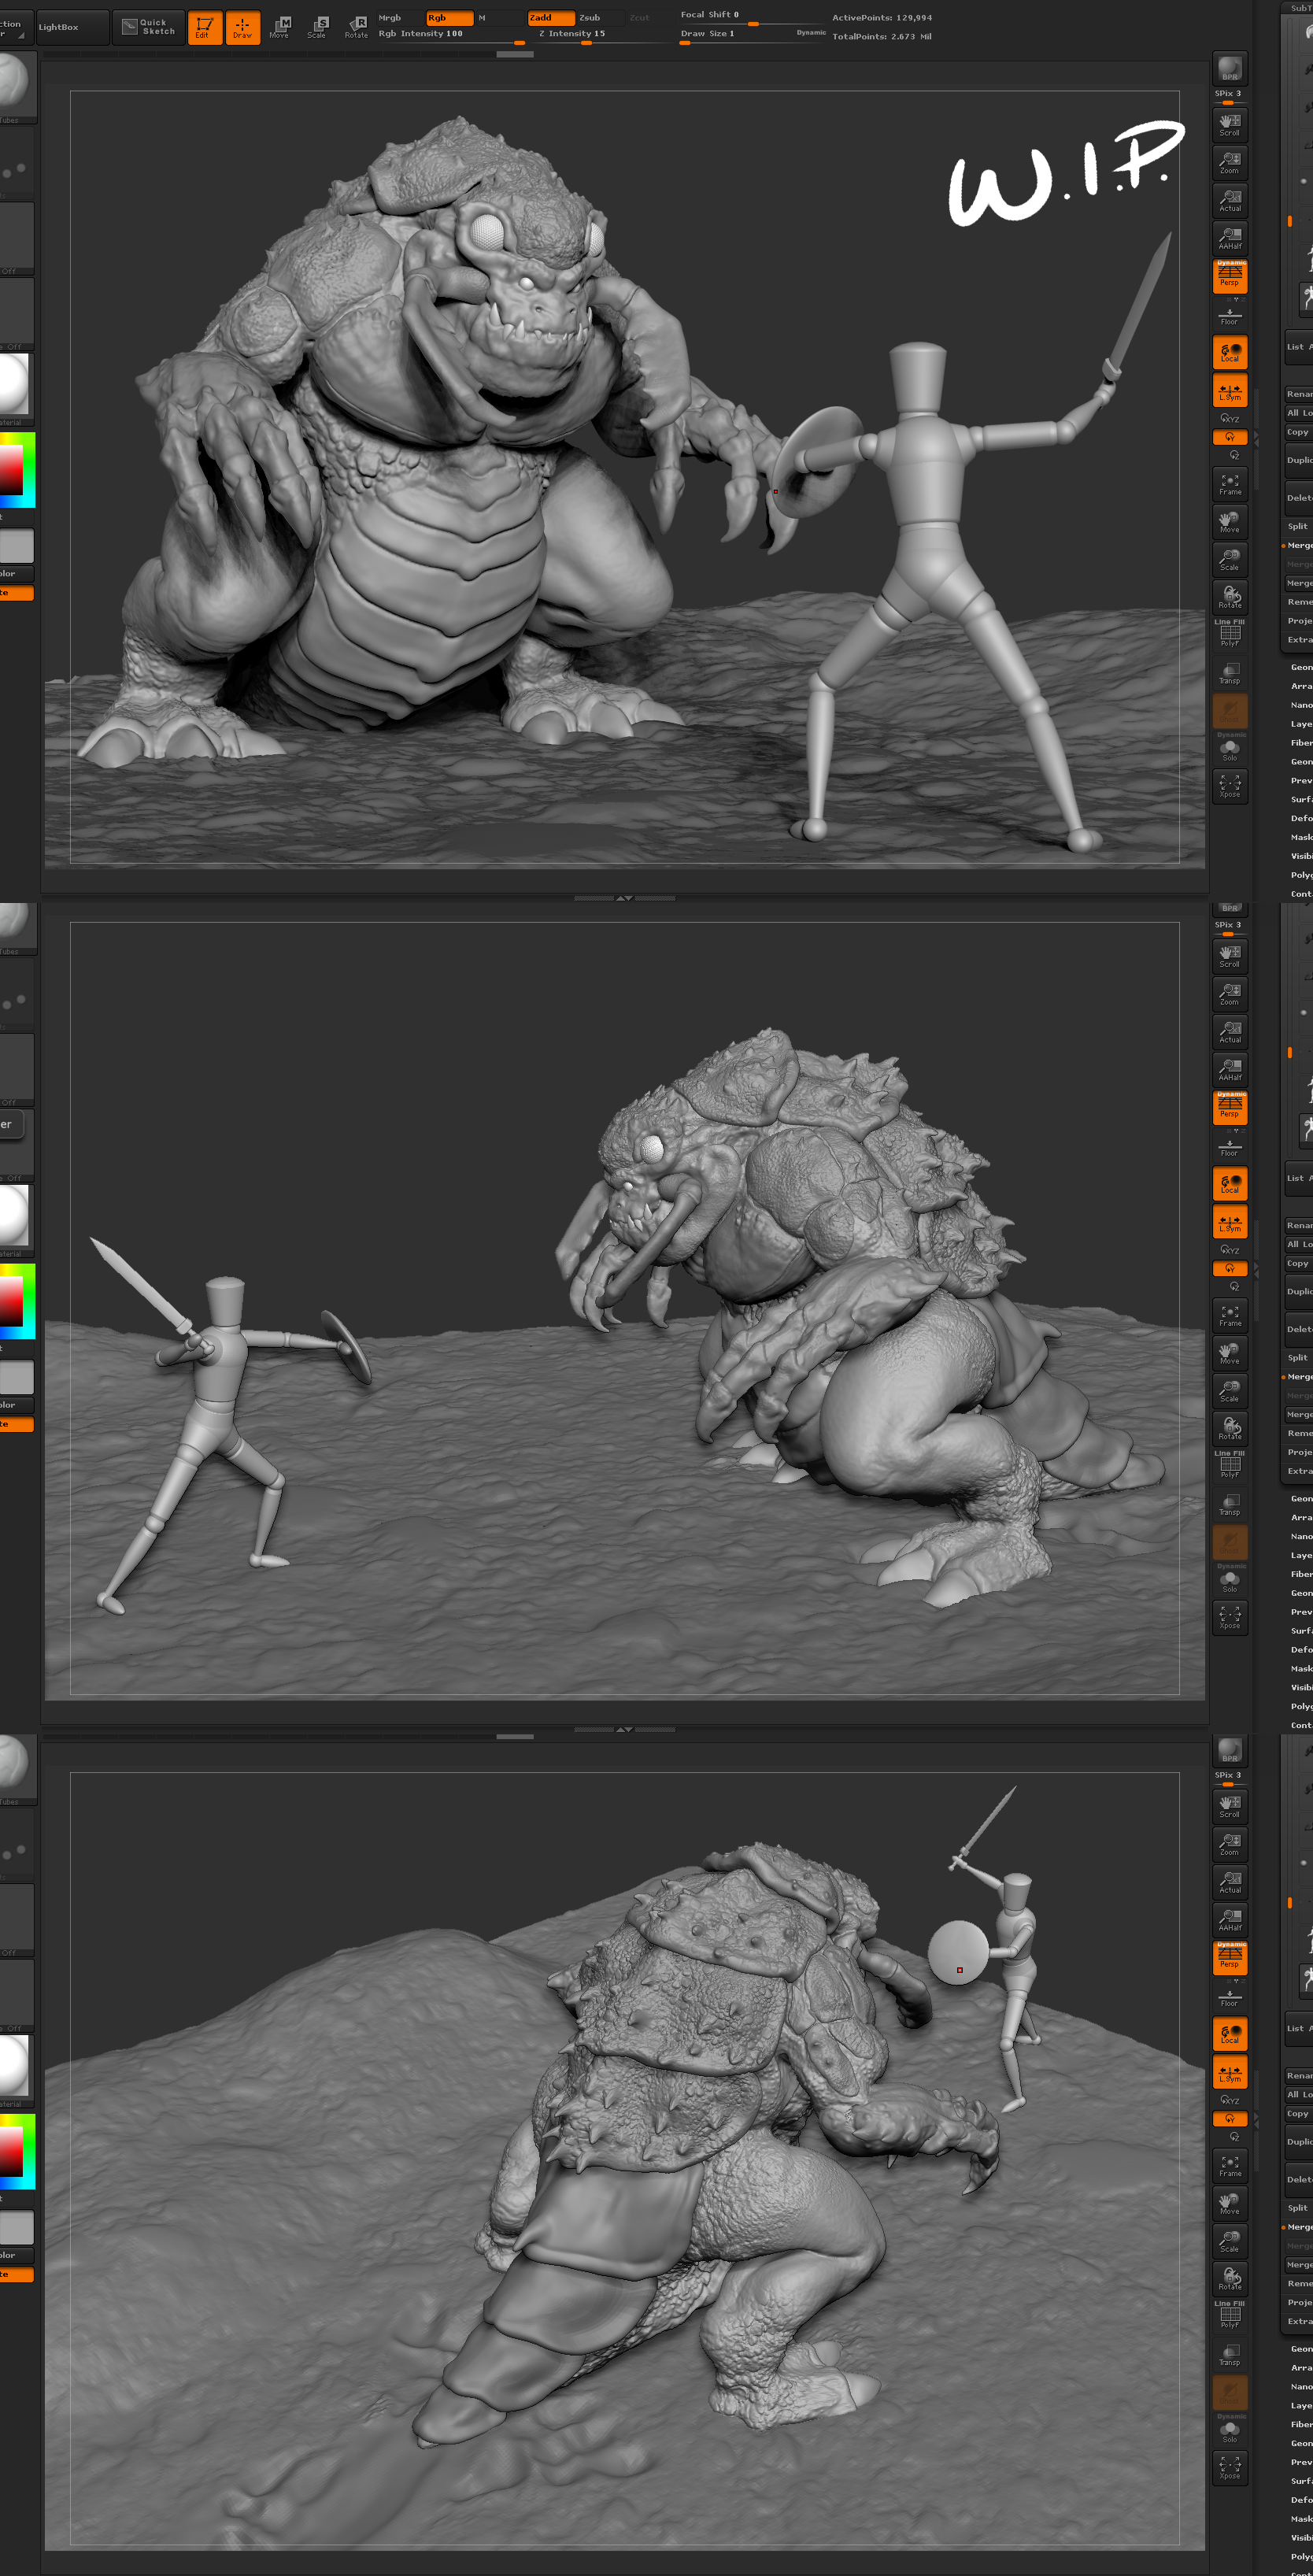Click Scale view icon in top screenshot shelf

(1230, 560)
